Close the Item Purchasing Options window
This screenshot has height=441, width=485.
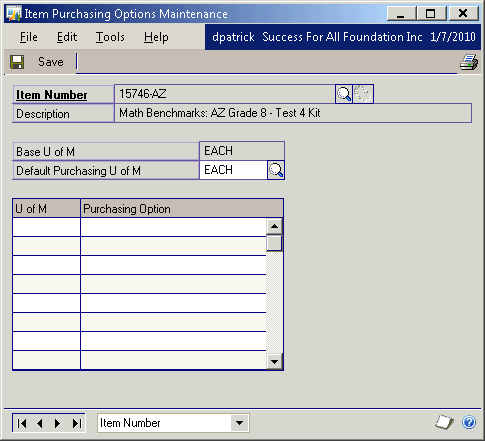(x=463, y=14)
